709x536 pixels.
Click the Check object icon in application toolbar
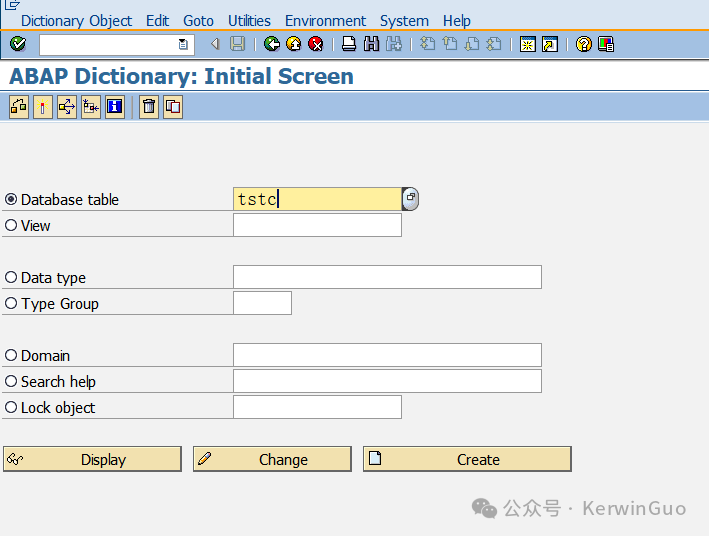[19, 107]
